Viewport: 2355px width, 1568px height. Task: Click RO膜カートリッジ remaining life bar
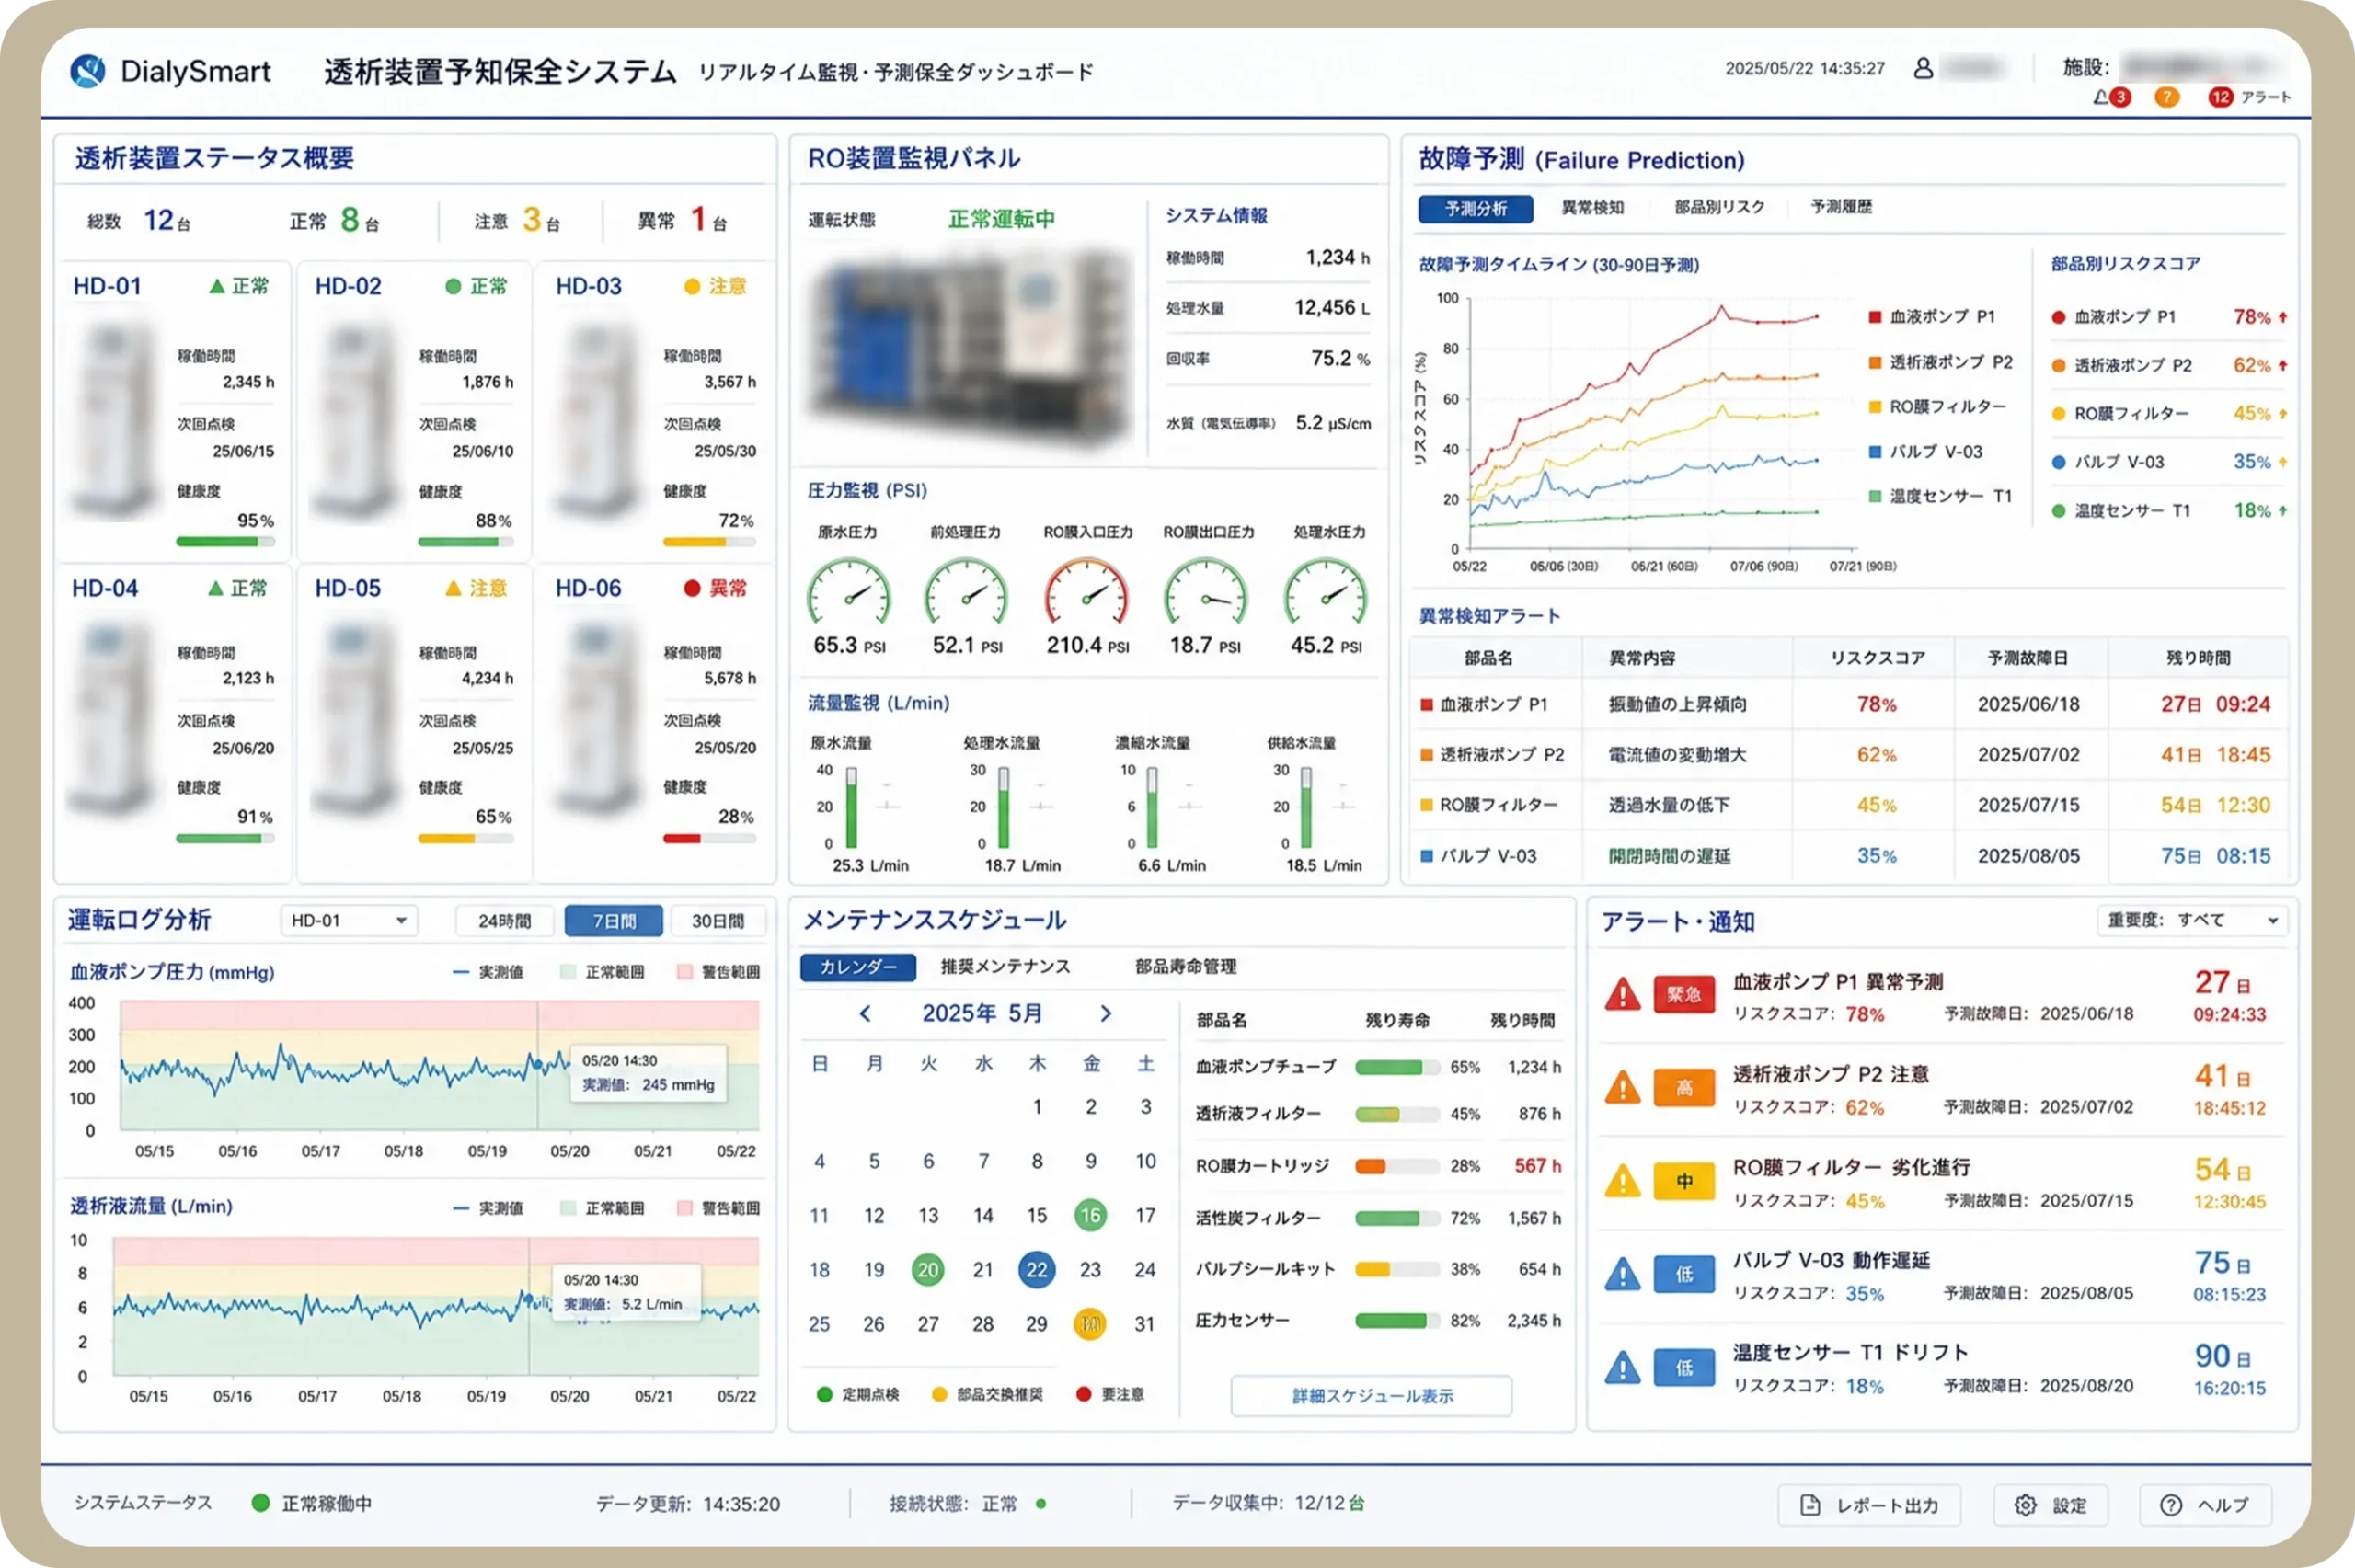tap(1397, 1166)
